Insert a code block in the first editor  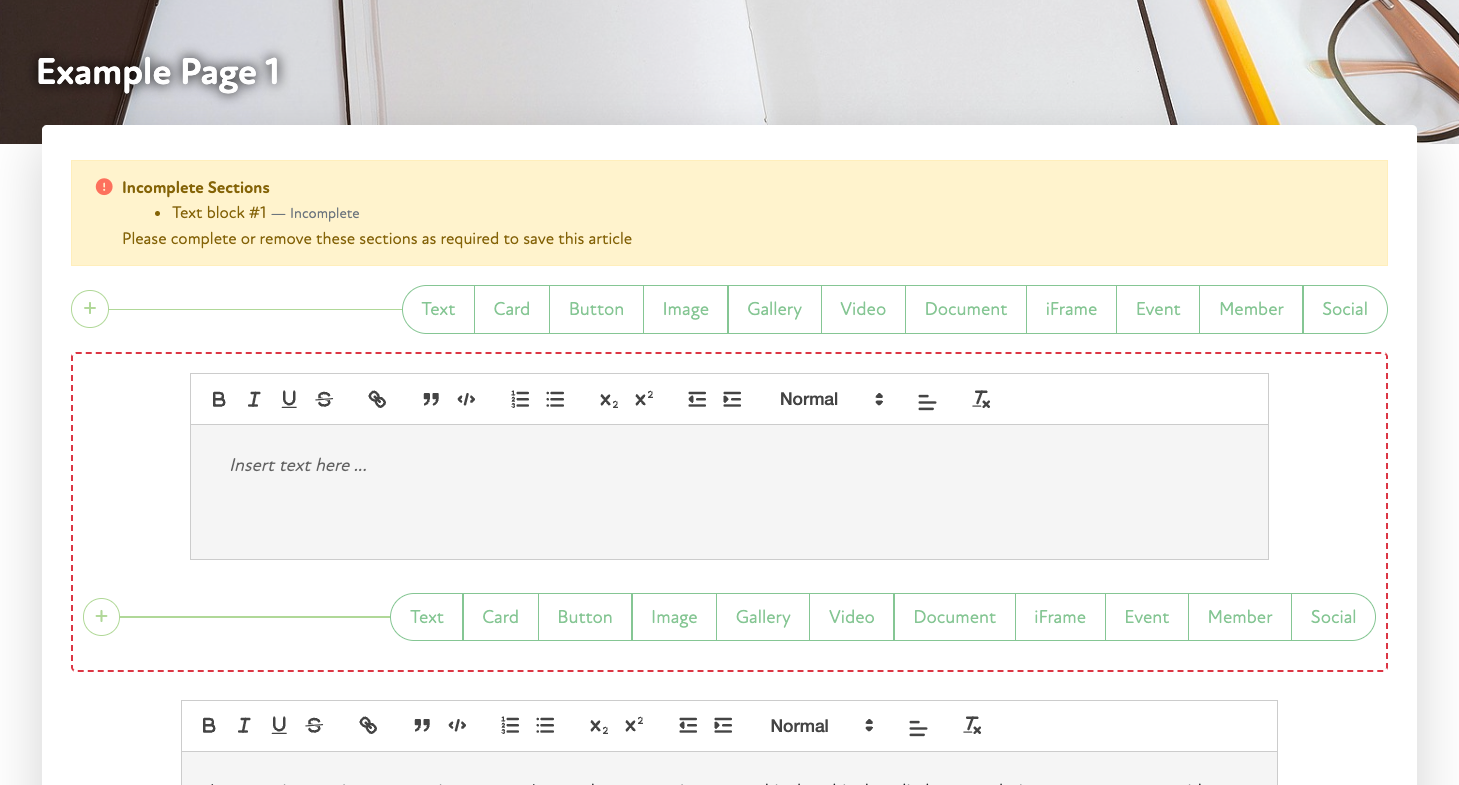[x=466, y=400]
